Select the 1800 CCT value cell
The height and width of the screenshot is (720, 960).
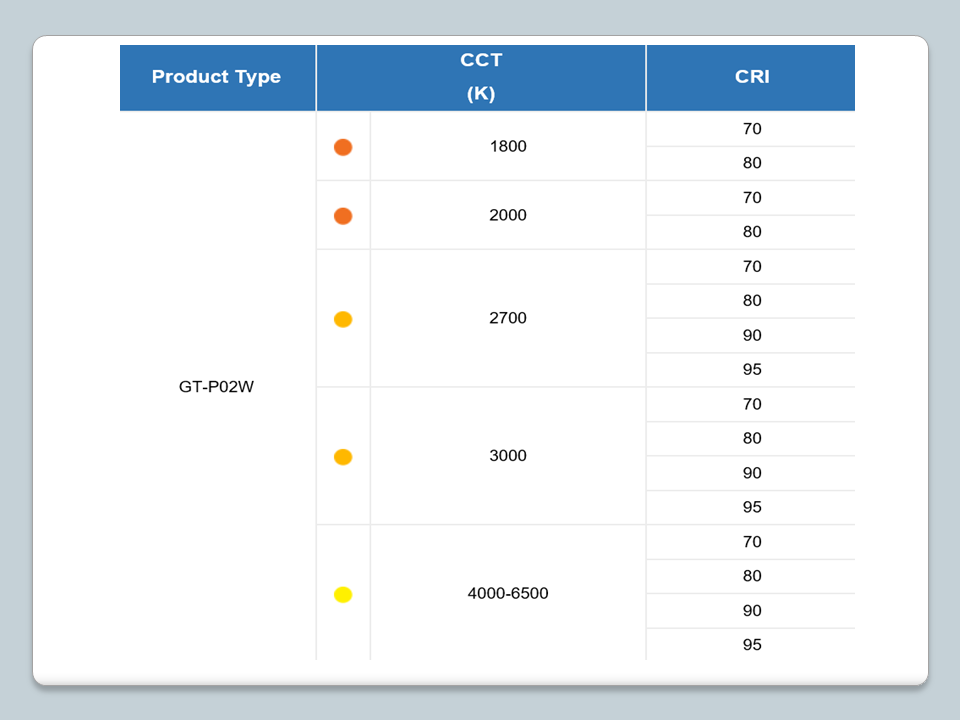508,146
